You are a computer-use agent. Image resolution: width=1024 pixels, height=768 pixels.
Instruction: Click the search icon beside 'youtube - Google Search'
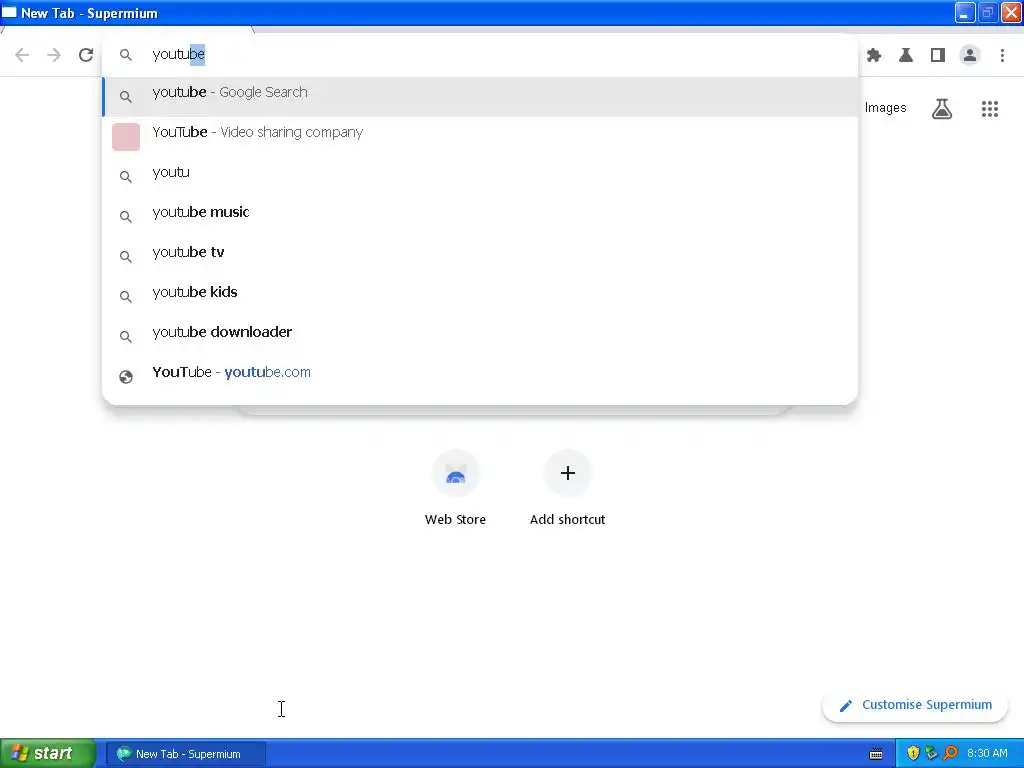pyautogui.click(x=126, y=97)
